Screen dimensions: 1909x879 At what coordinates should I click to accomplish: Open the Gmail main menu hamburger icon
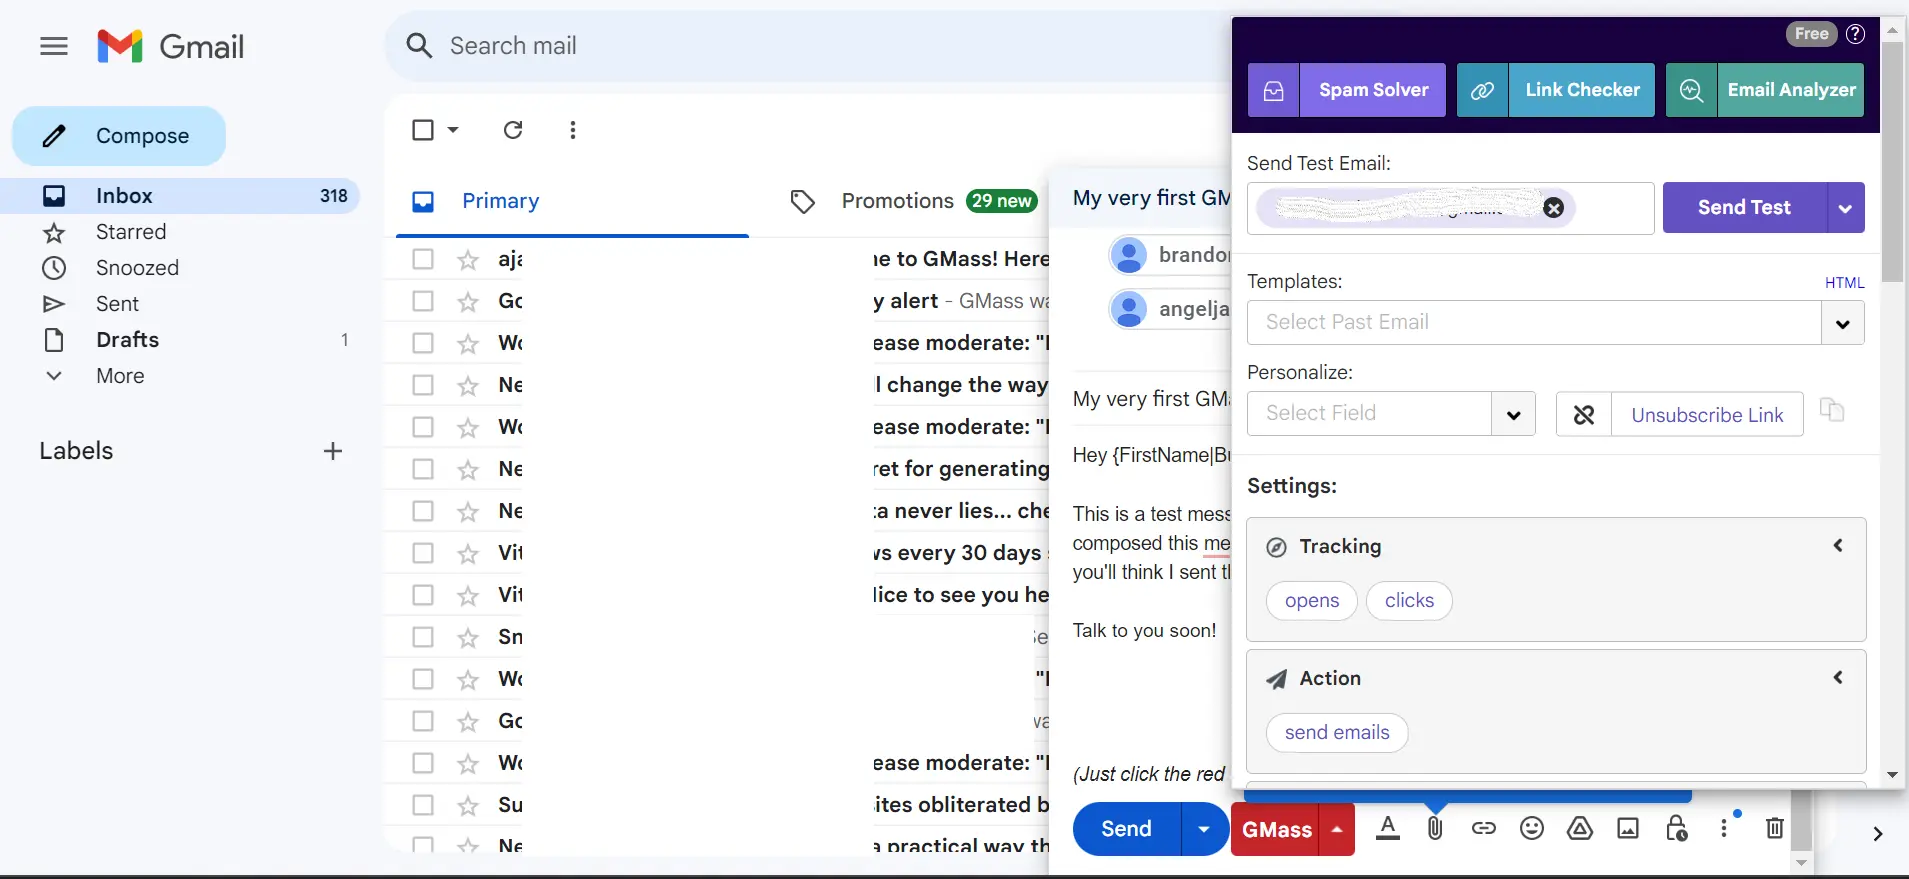54,46
